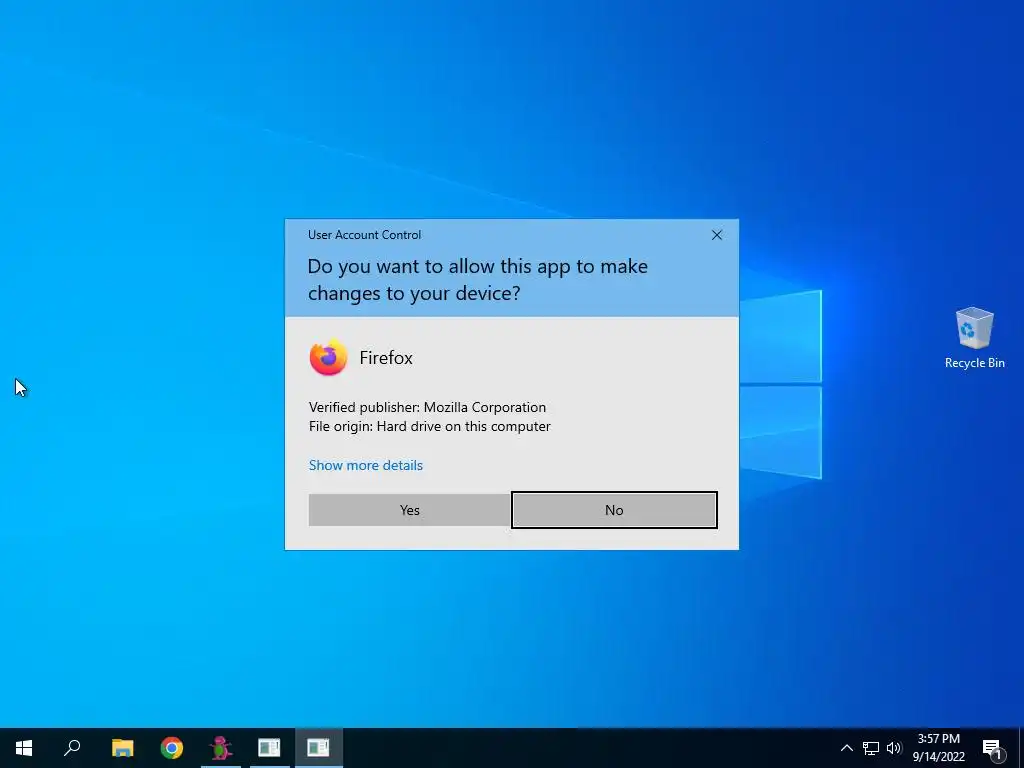Open taskbar search magnifier
This screenshot has height=768, width=1024.
point(72,748)
